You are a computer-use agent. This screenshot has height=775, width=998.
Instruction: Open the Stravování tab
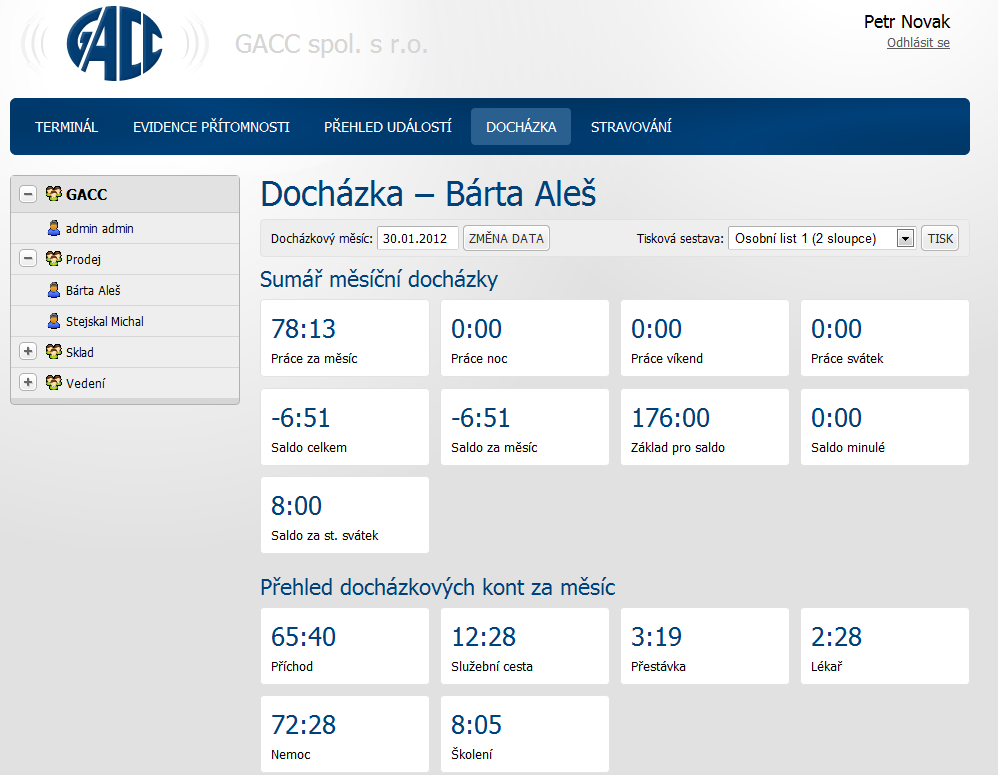tap(631, 127)
